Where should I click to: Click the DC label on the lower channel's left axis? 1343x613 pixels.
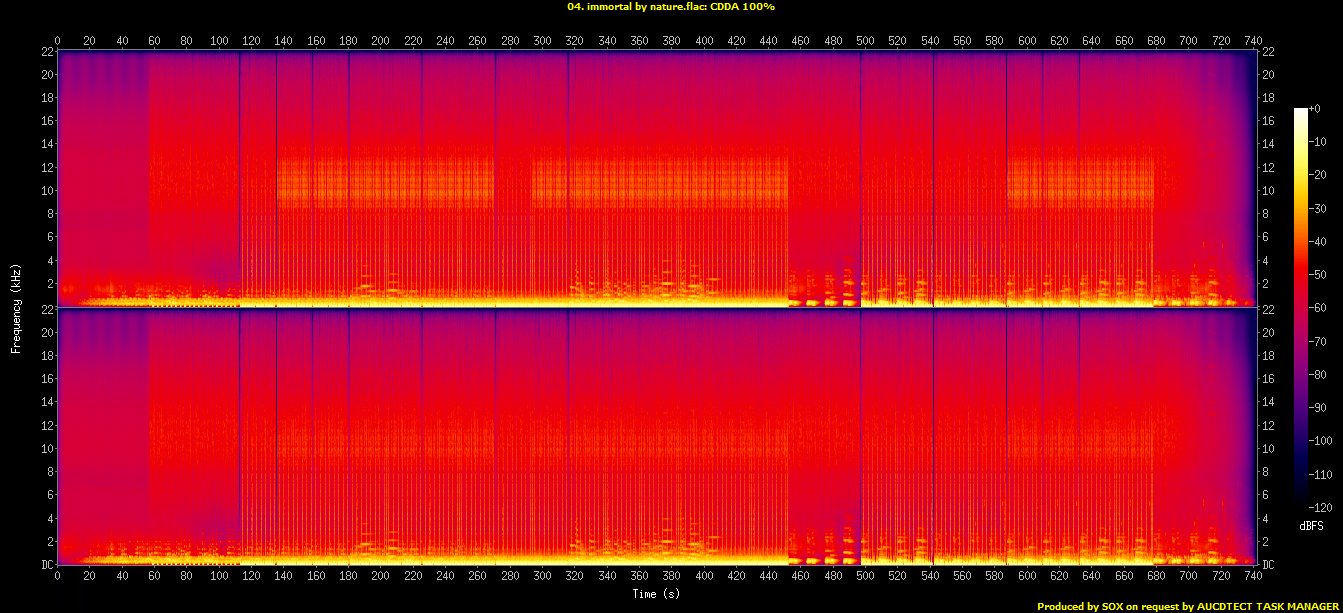tap(46, 565)
